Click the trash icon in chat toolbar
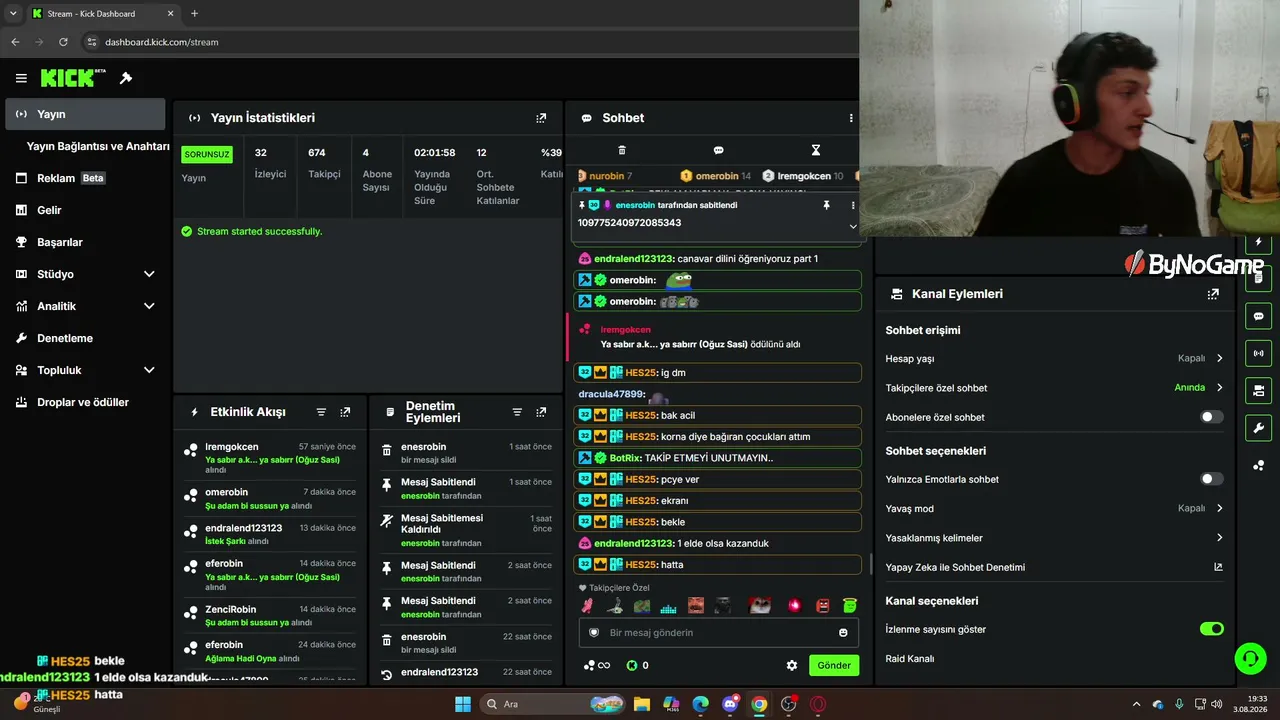This screenshot has height=720, width=1280. tap(622, 150)
